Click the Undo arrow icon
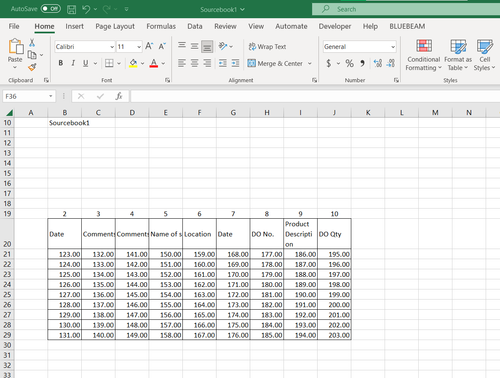This screenshot has width=500, height=378. [86, 9]
